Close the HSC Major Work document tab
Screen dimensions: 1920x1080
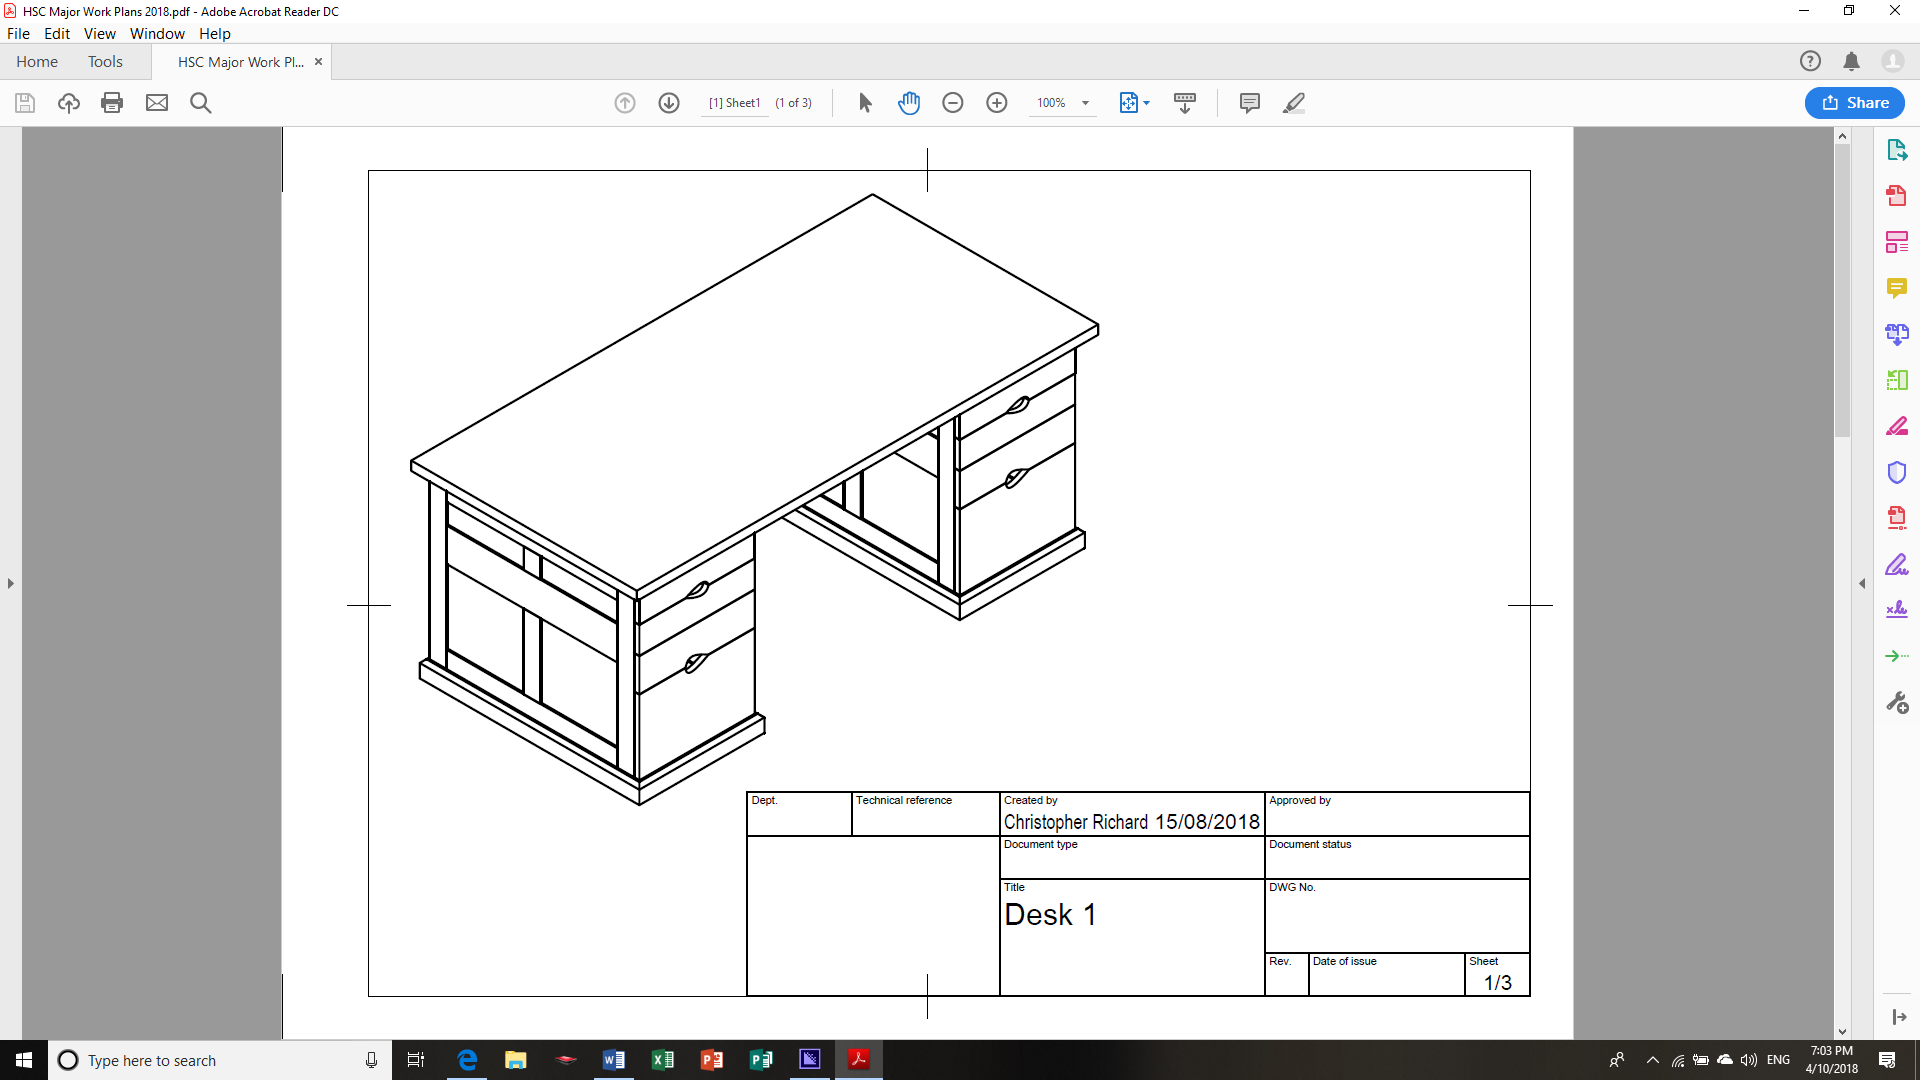pyautogui.click(x=318, y=61)
